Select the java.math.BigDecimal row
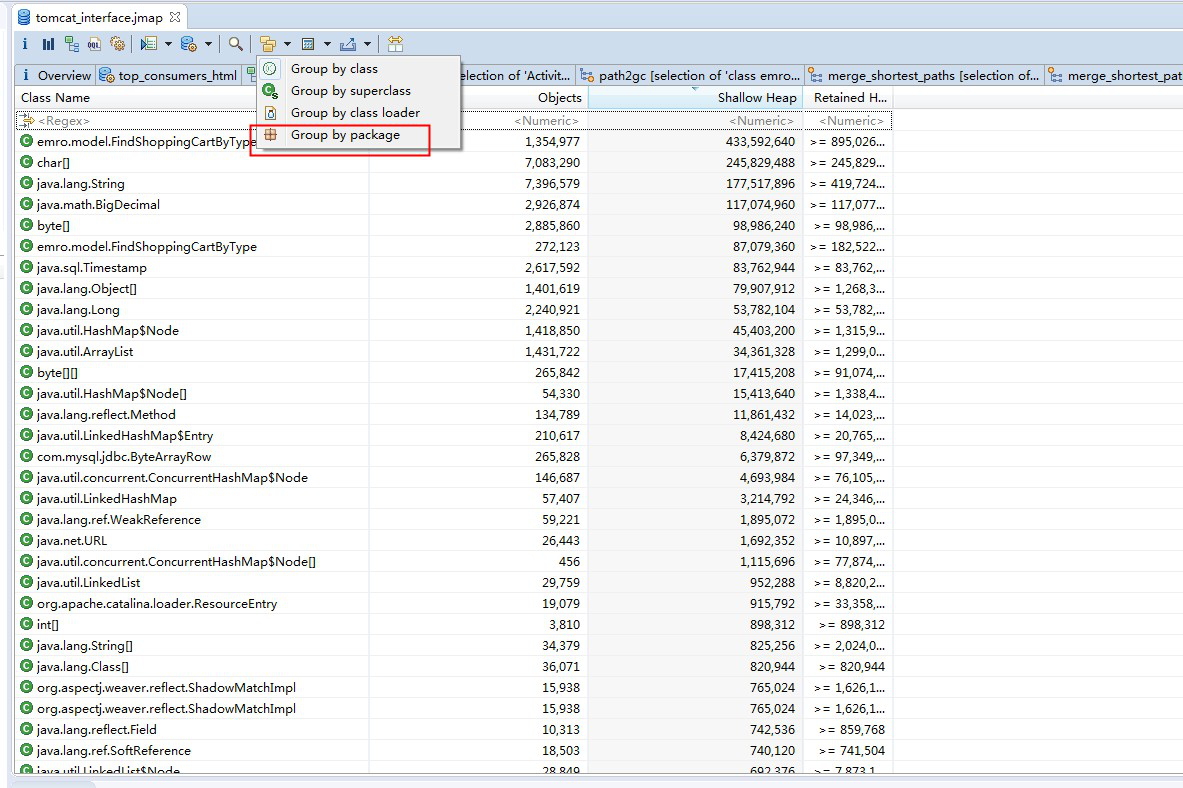1183x788 pixels. tap(98, 205)
